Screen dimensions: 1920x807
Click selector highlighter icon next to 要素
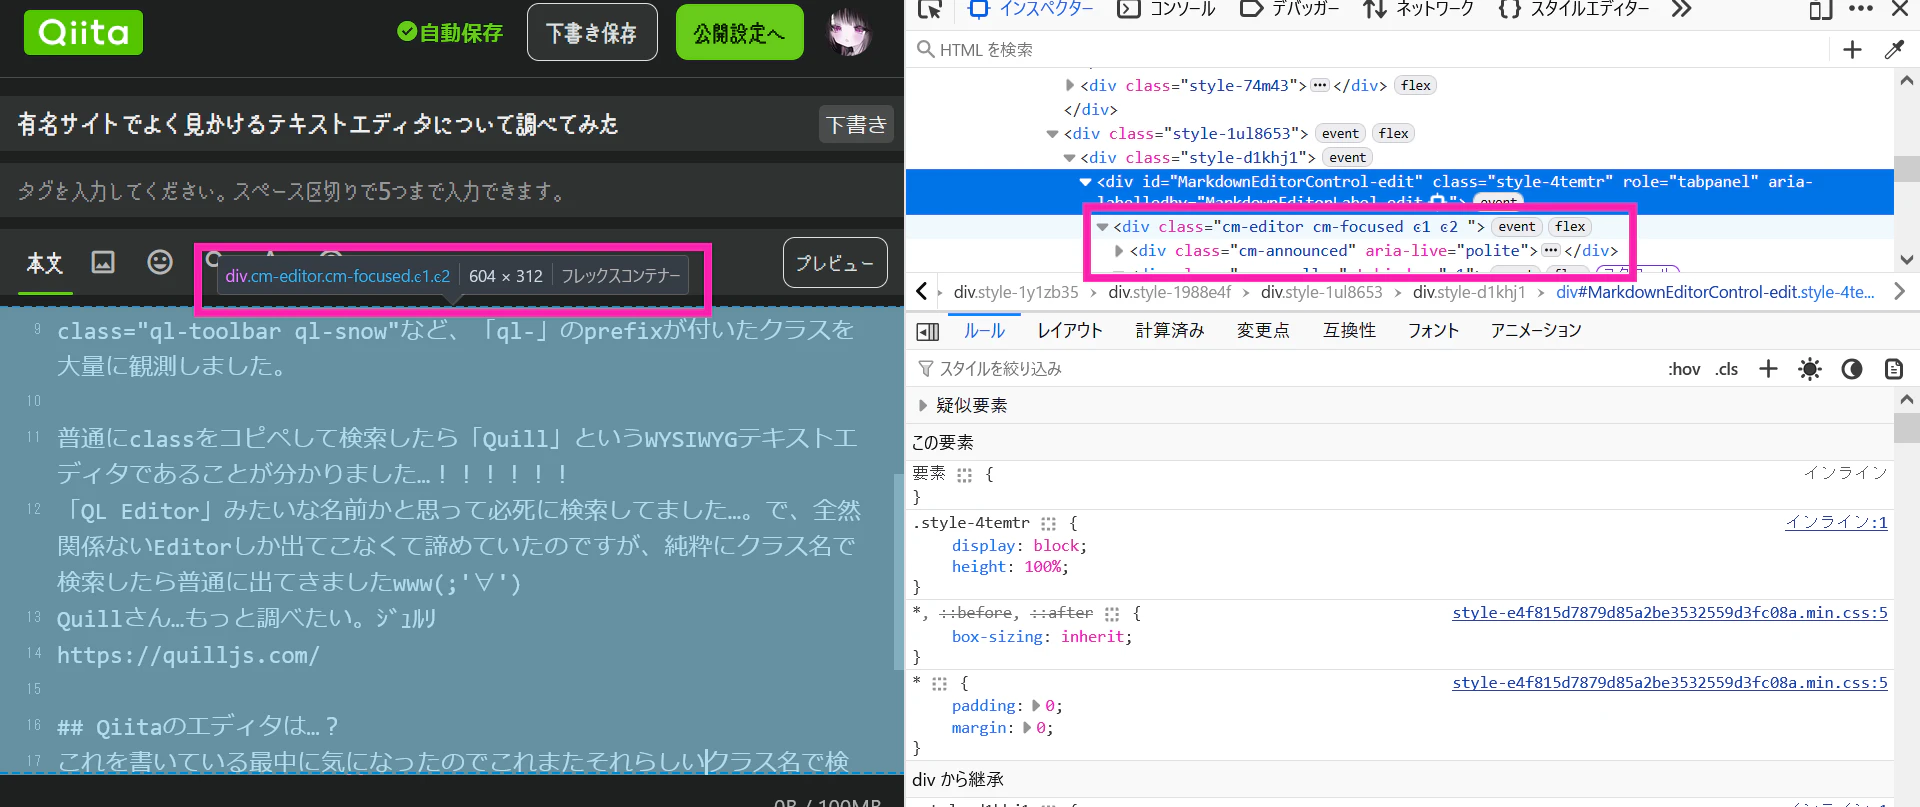[964, 475]
